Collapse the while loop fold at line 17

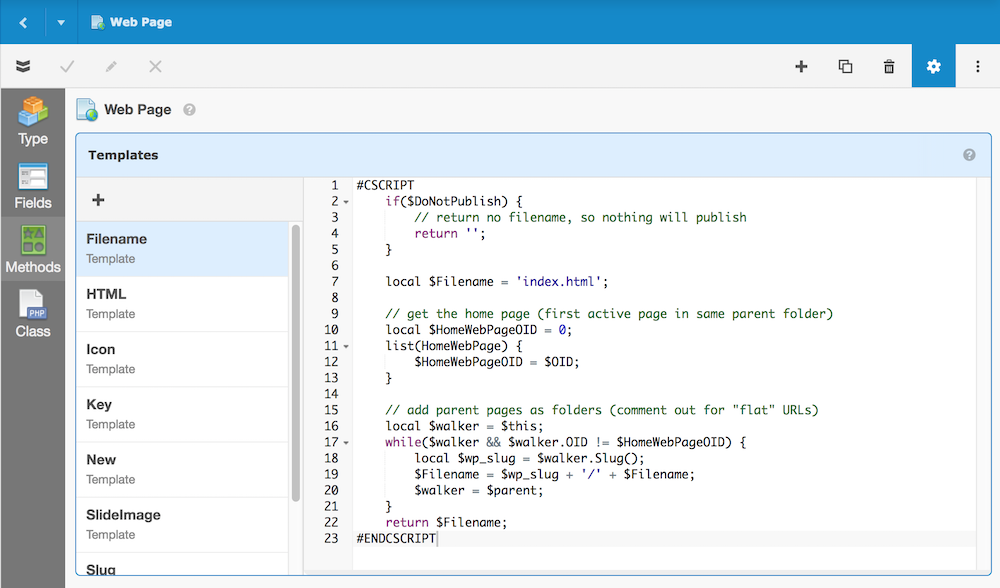coord(346,442)
